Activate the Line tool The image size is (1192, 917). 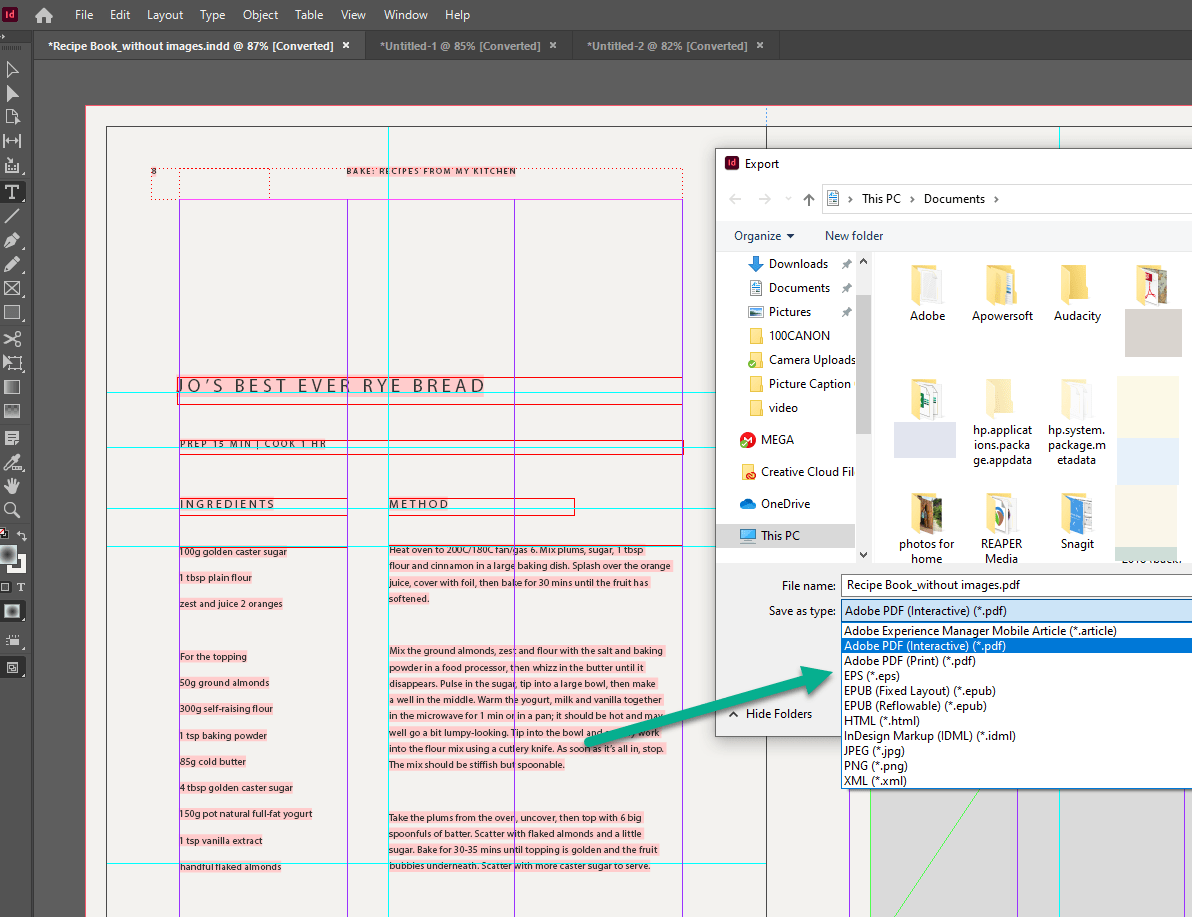point(13,216)
